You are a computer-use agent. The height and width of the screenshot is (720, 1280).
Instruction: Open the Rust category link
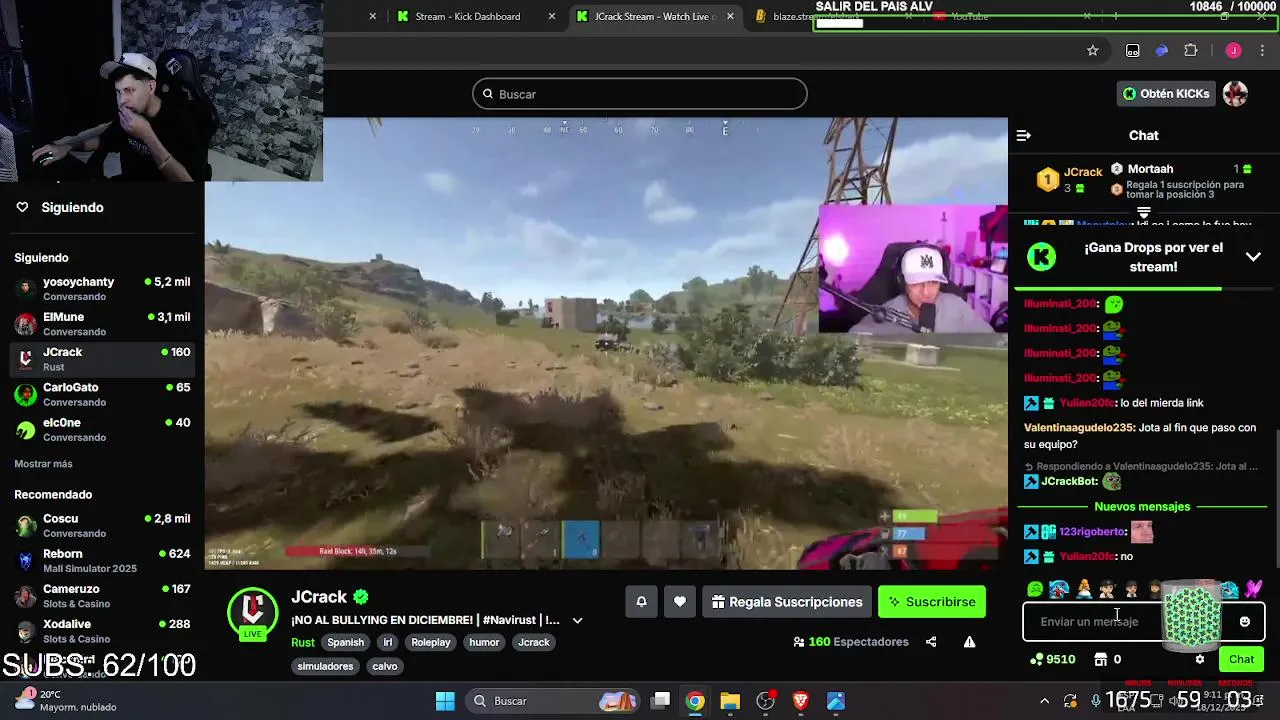click(303, 642)
